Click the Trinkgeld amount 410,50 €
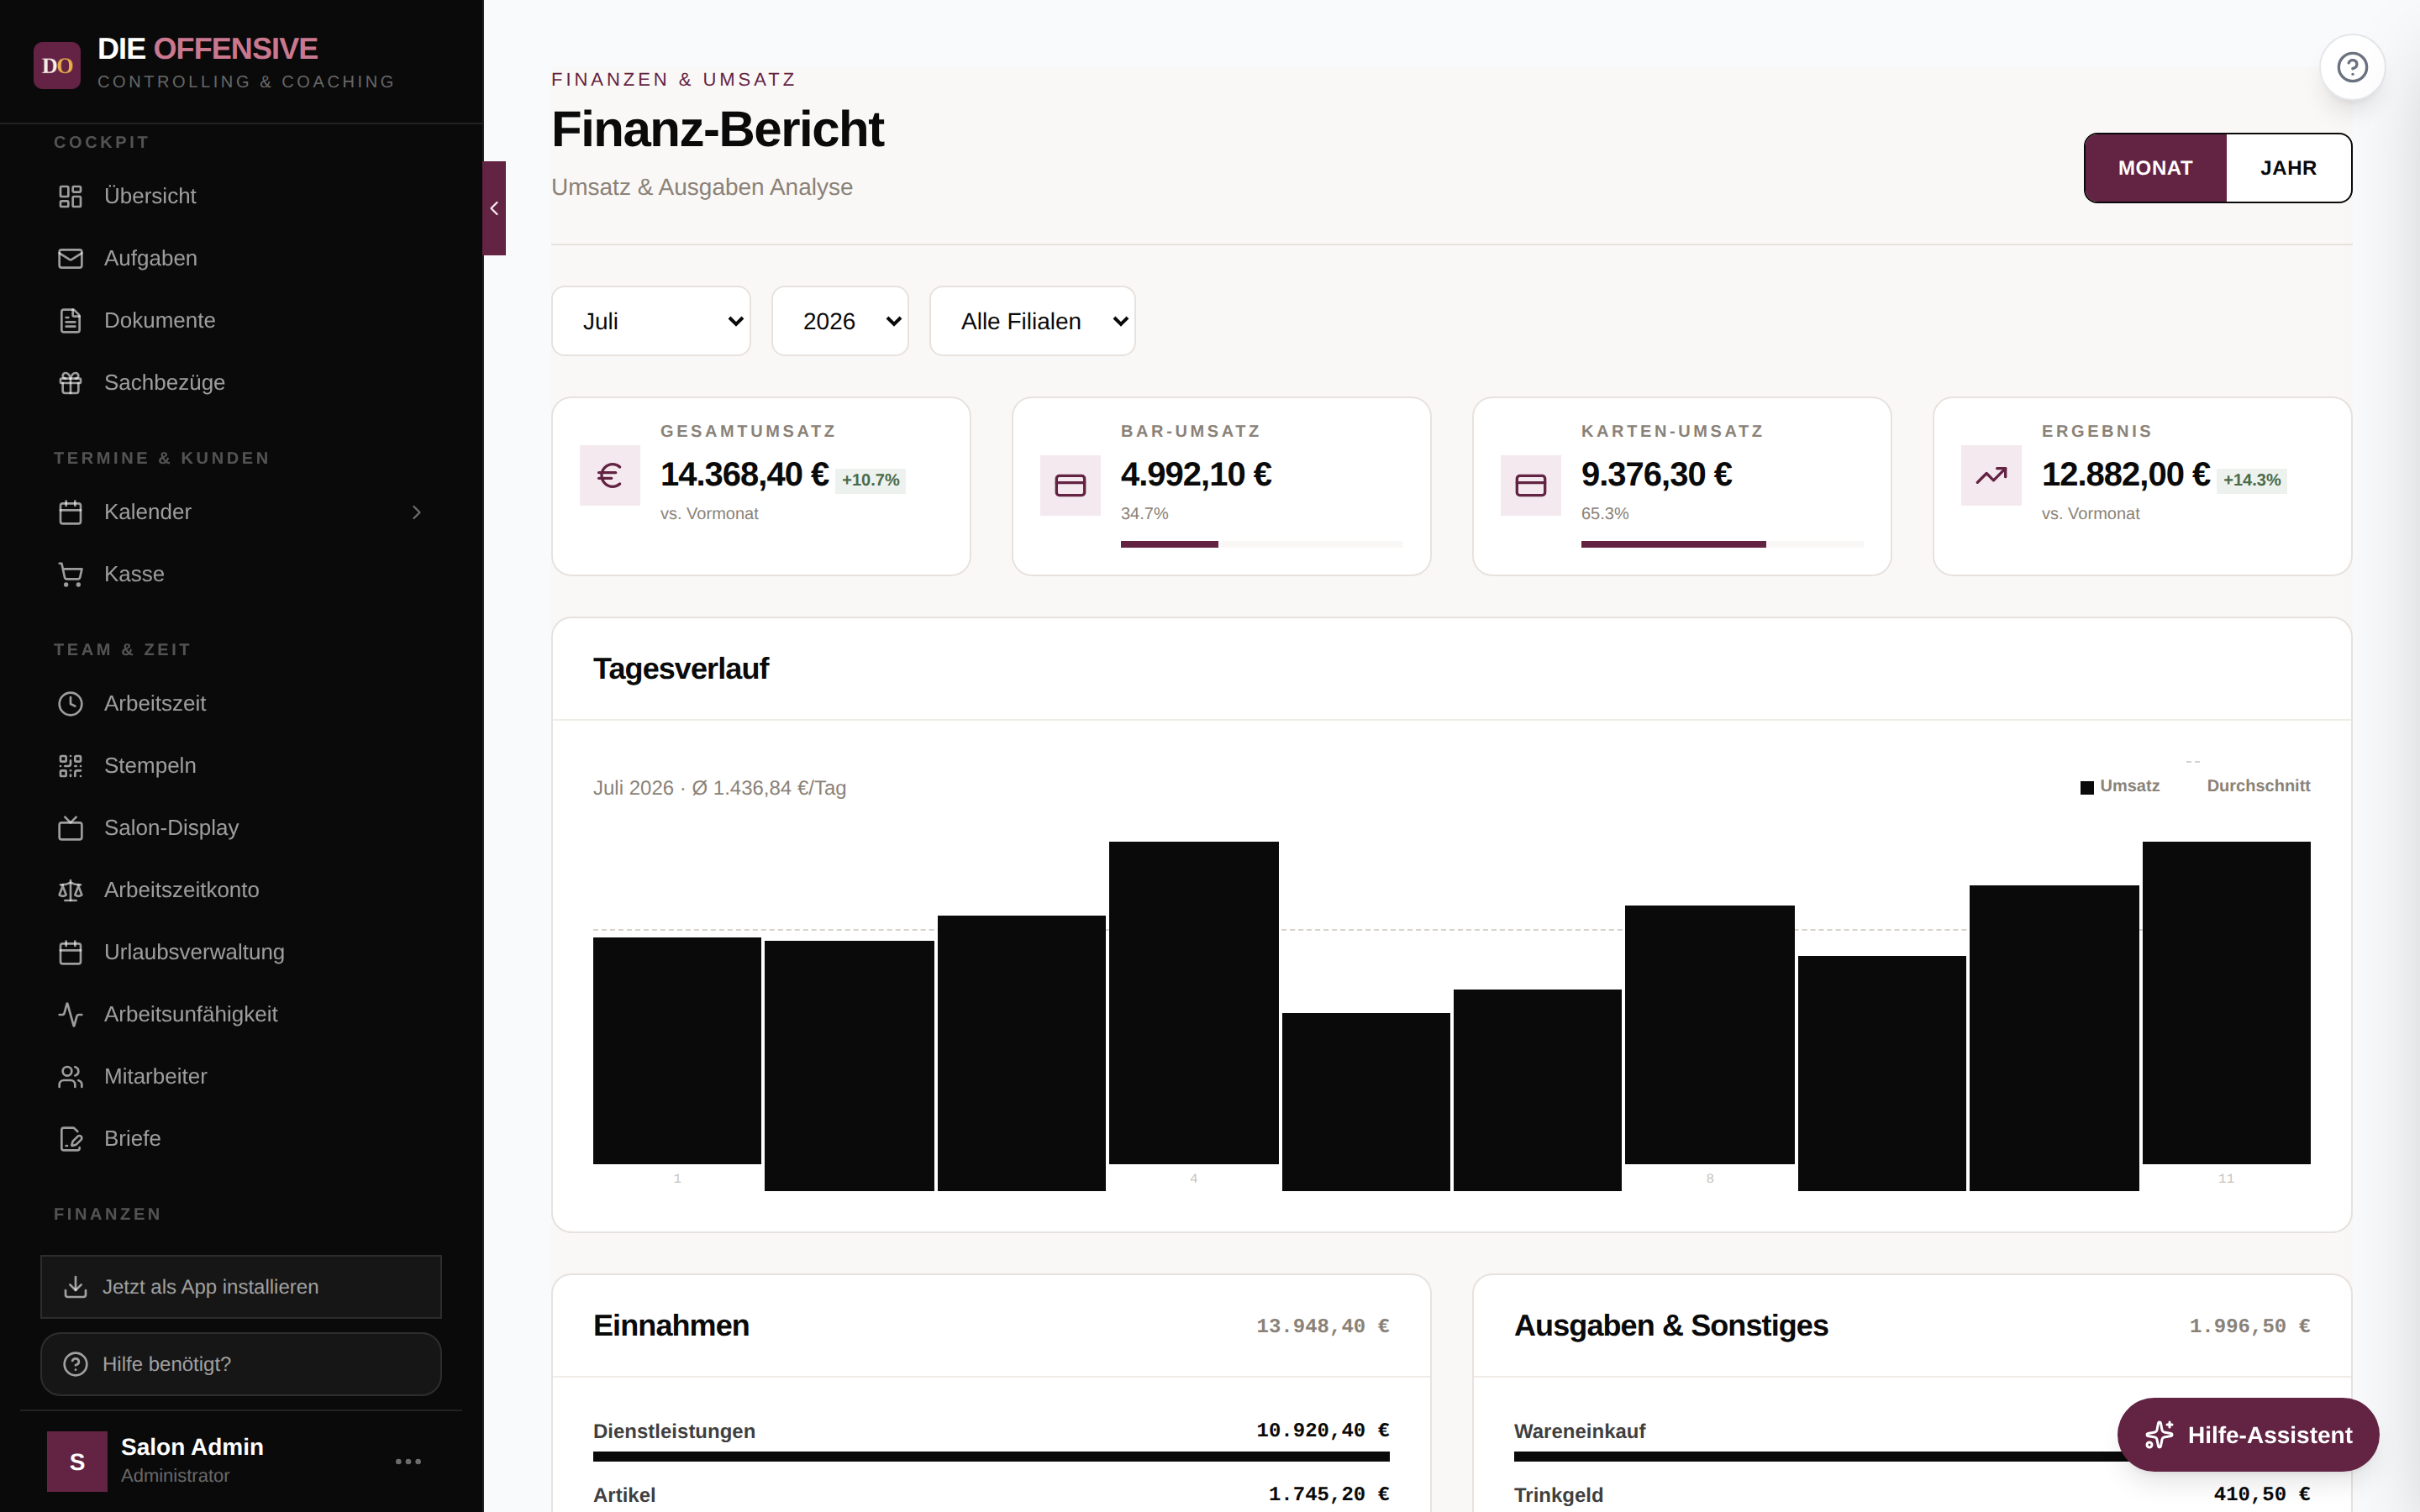Image resolution: width=2420 pixels, height=1512 pixels. (2261, 1494)
